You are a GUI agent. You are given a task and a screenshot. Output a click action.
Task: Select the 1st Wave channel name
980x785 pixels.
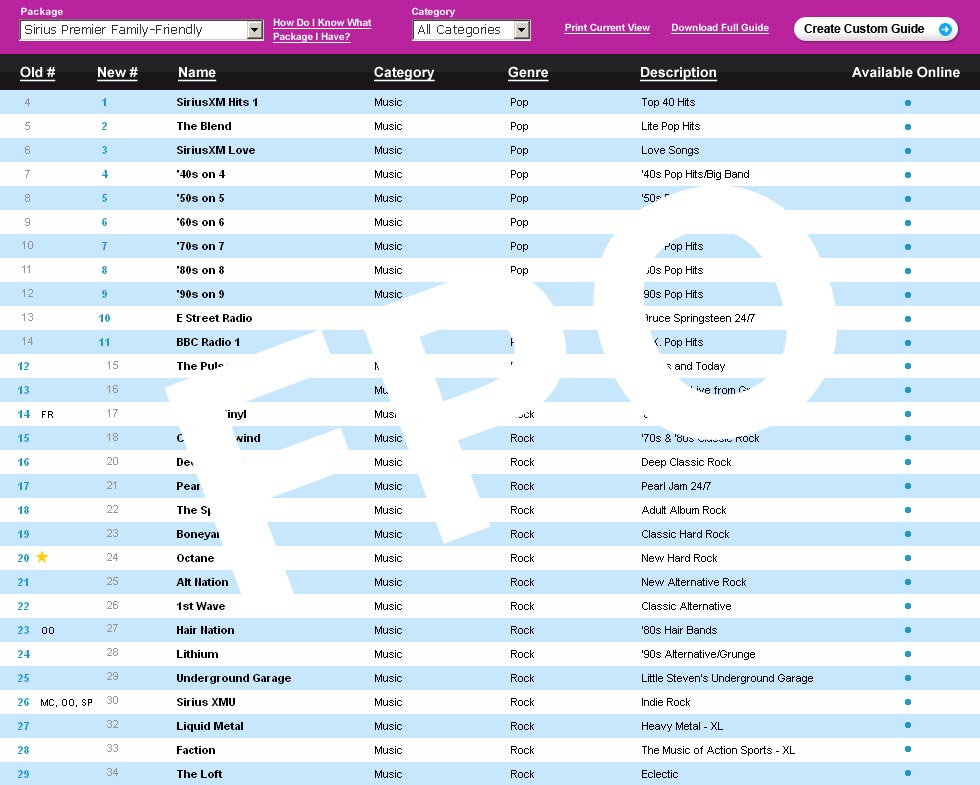coord(201,606)
